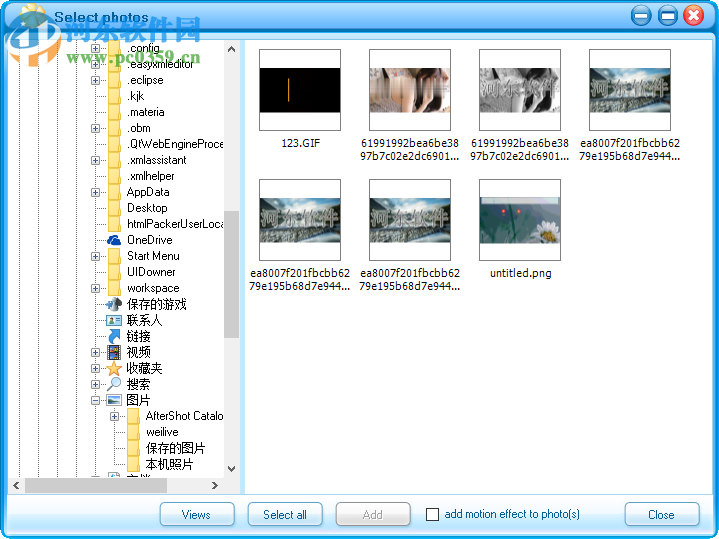Click the contacts card icon (联系人)
The width and height of the screenshot is (719, 539).
[x=114, y=320]
